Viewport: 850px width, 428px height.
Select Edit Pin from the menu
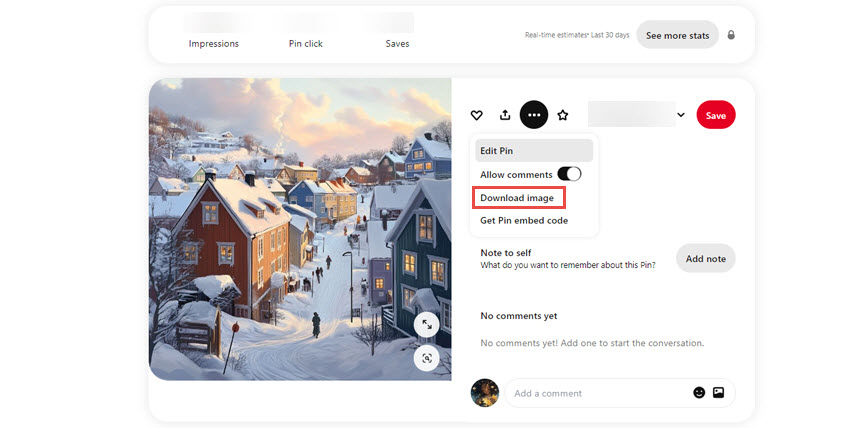coord(534,151)
